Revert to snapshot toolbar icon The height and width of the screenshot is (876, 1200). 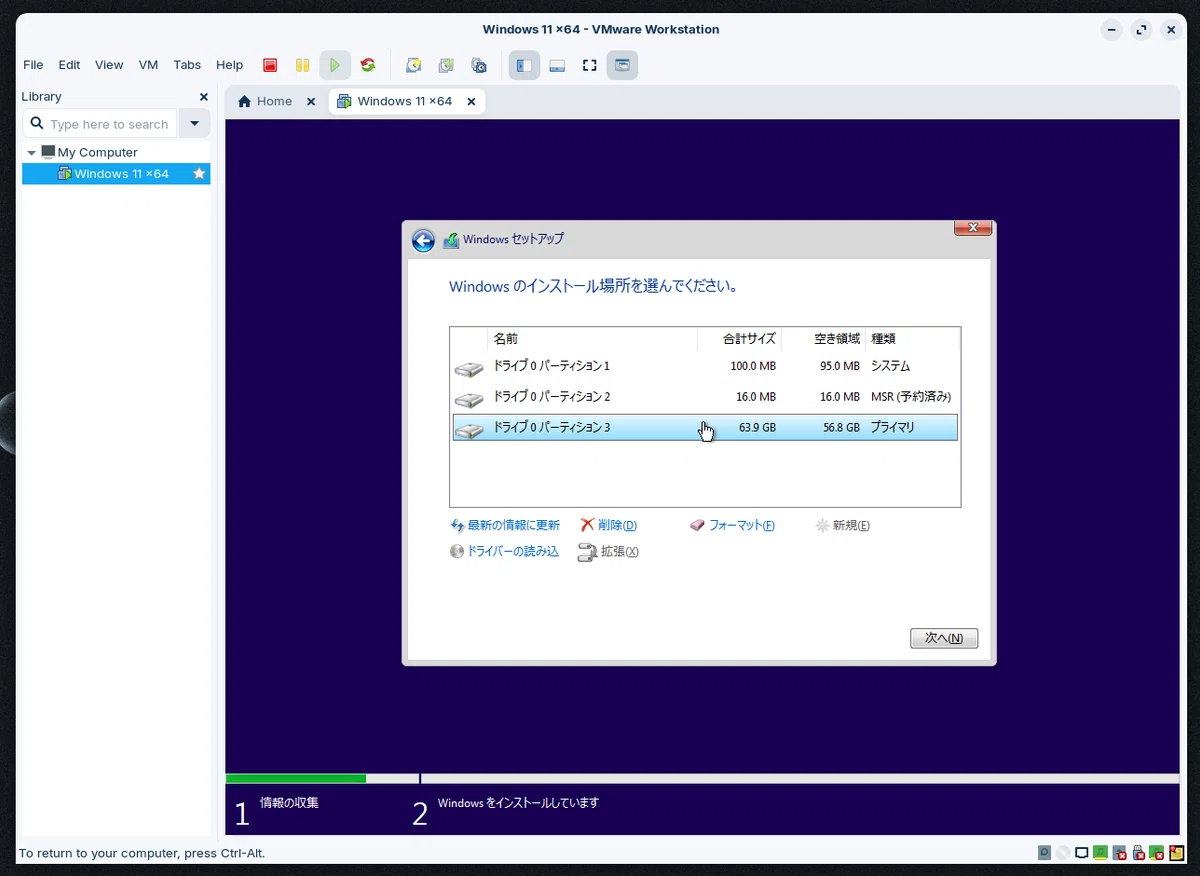(x=446, y=65)
